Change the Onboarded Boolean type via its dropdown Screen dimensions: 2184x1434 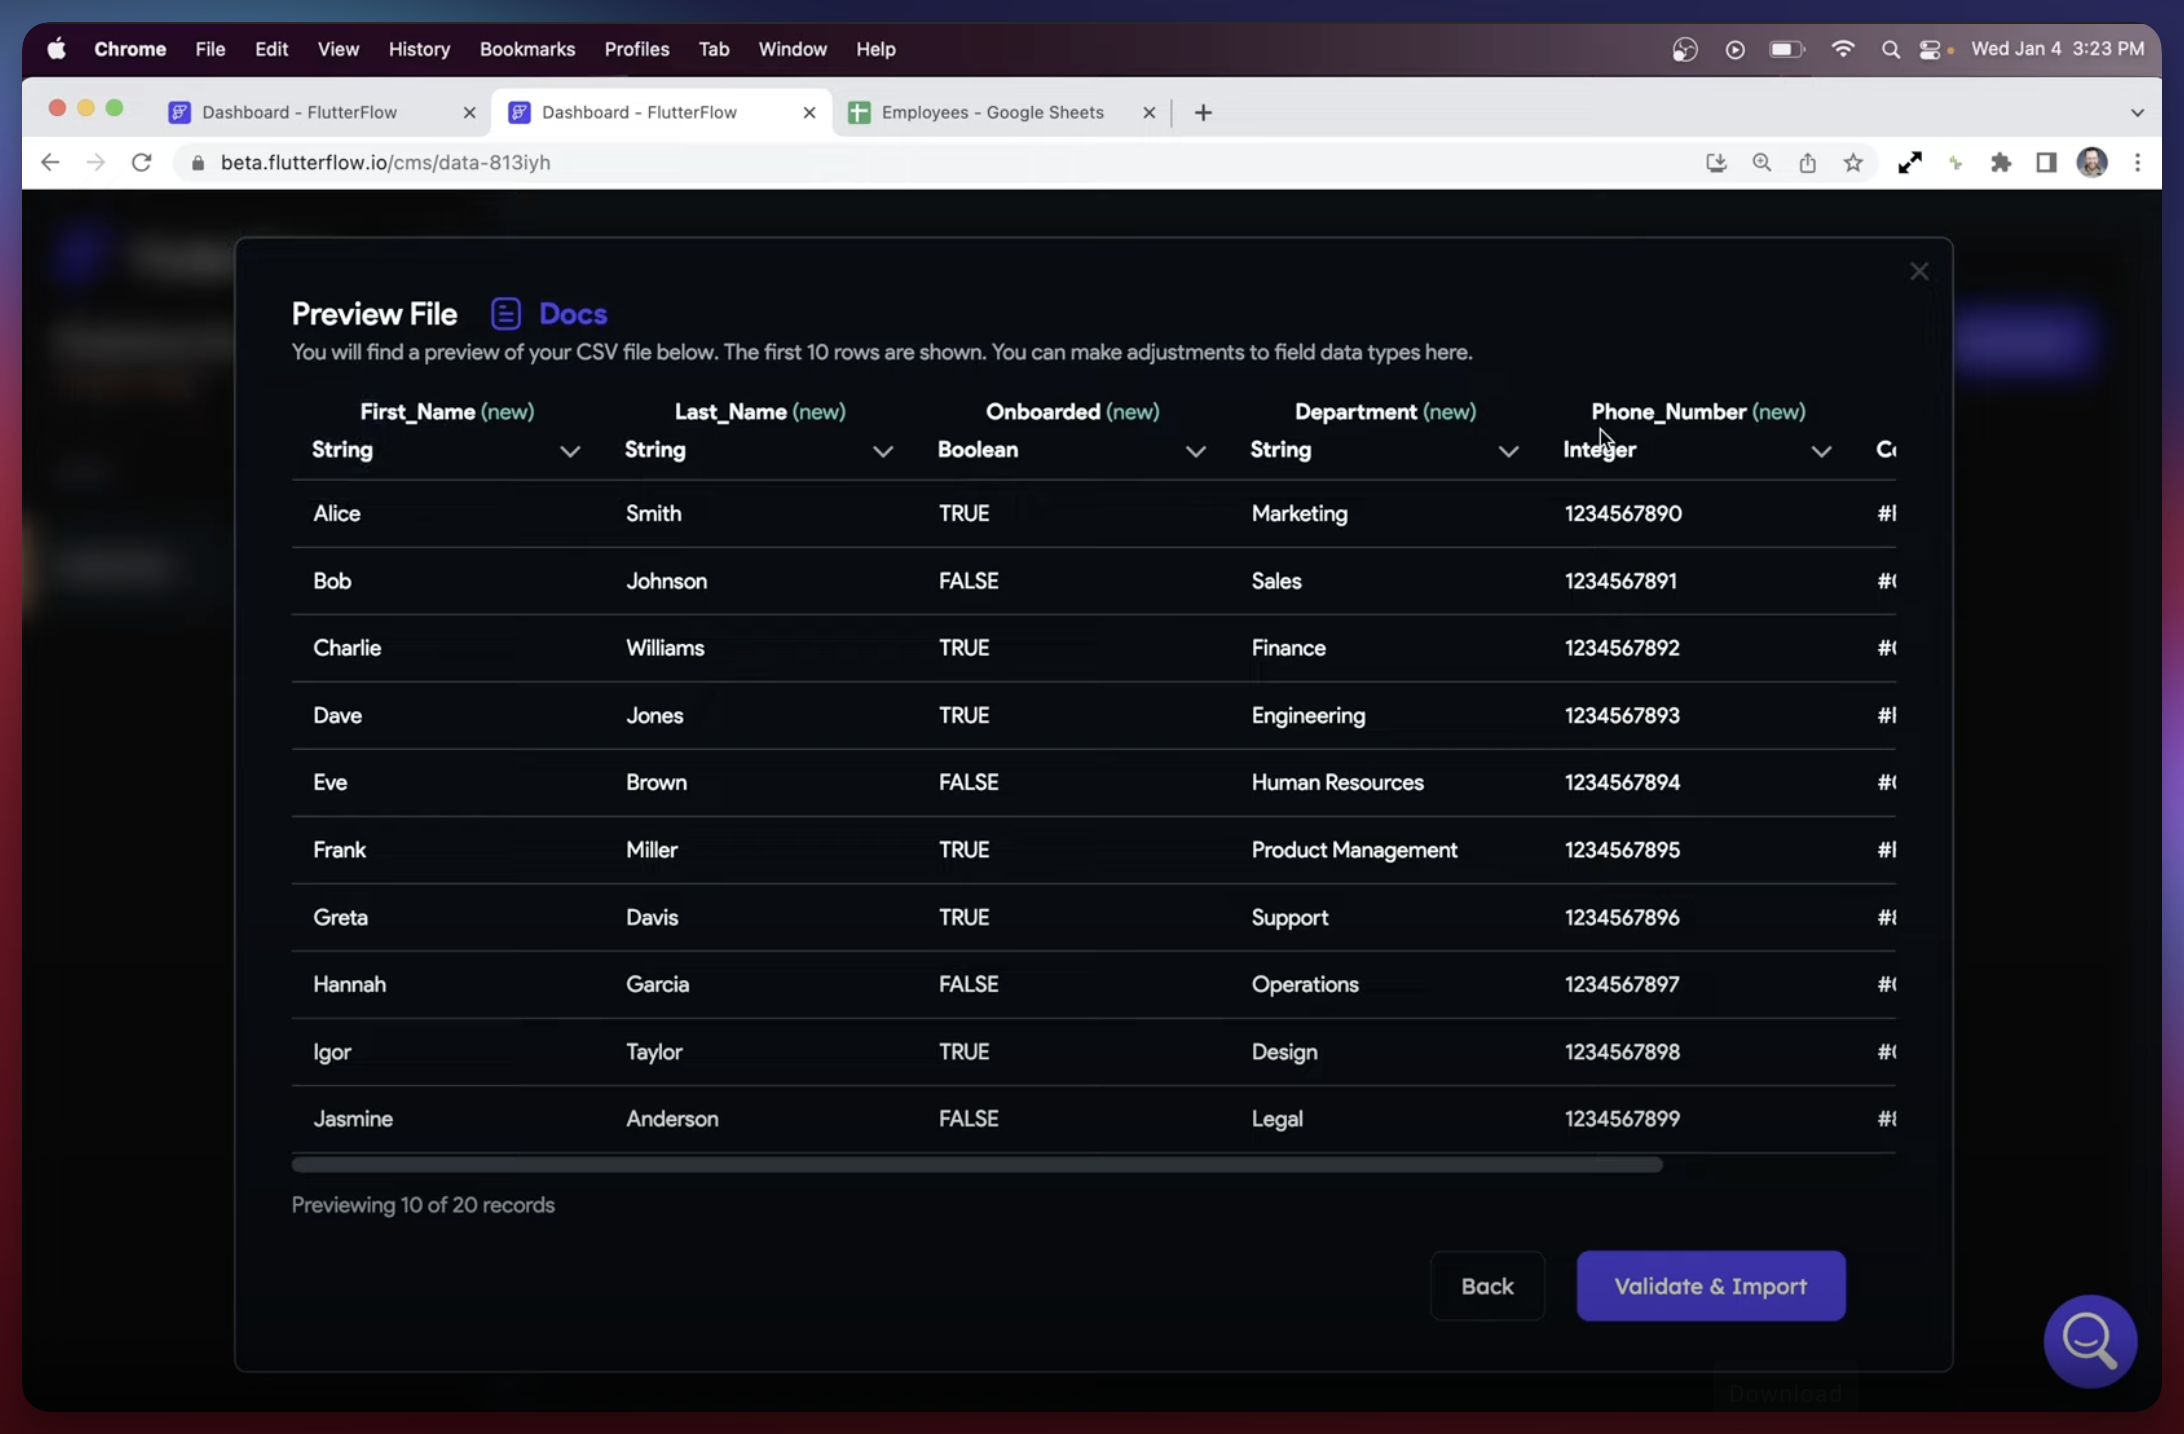(1196, 451)
